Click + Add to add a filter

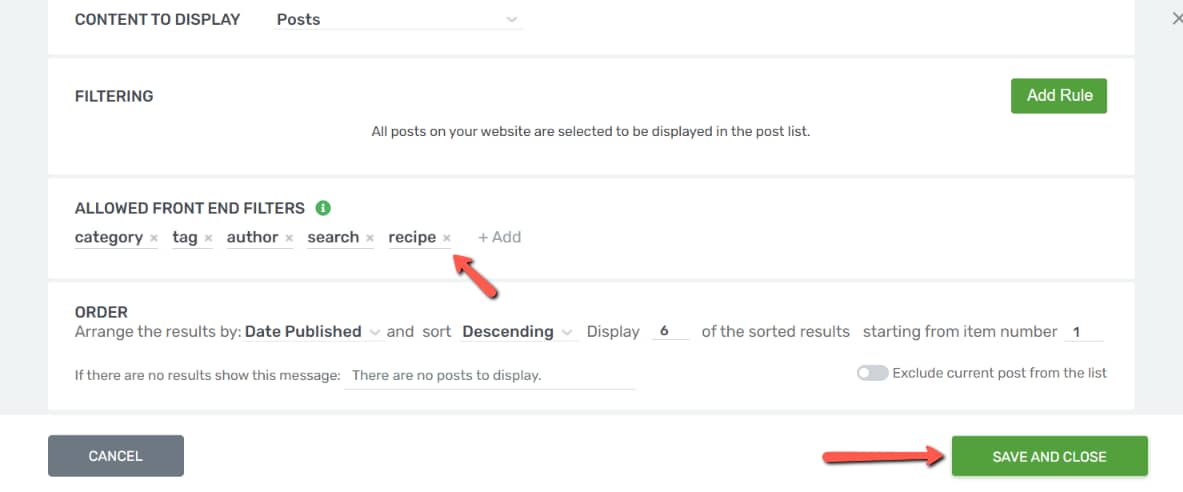[x=499, y=238]
